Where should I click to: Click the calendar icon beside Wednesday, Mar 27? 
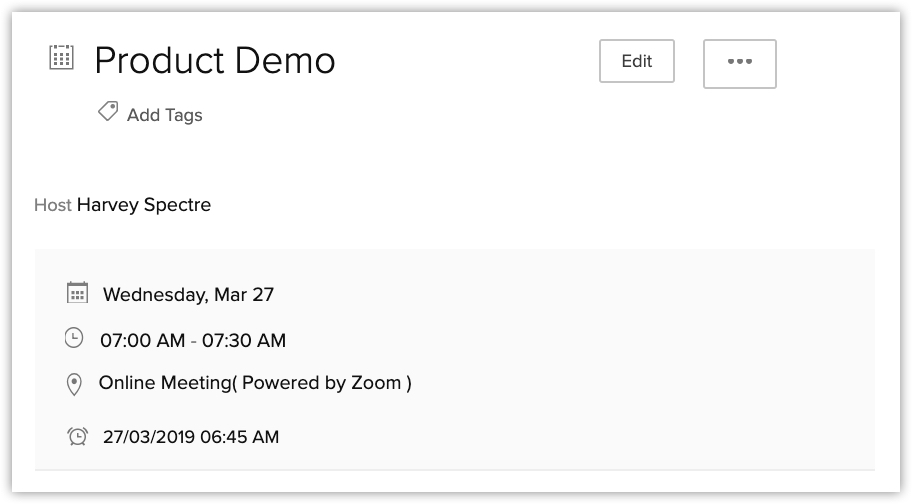click(x=77, y=292)
